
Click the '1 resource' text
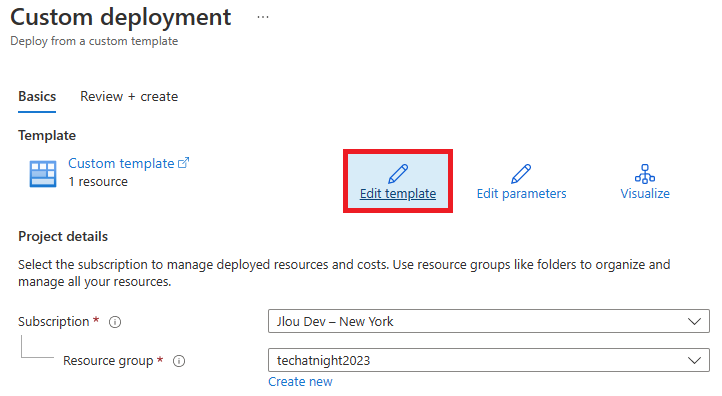click(x=98, y=182)
